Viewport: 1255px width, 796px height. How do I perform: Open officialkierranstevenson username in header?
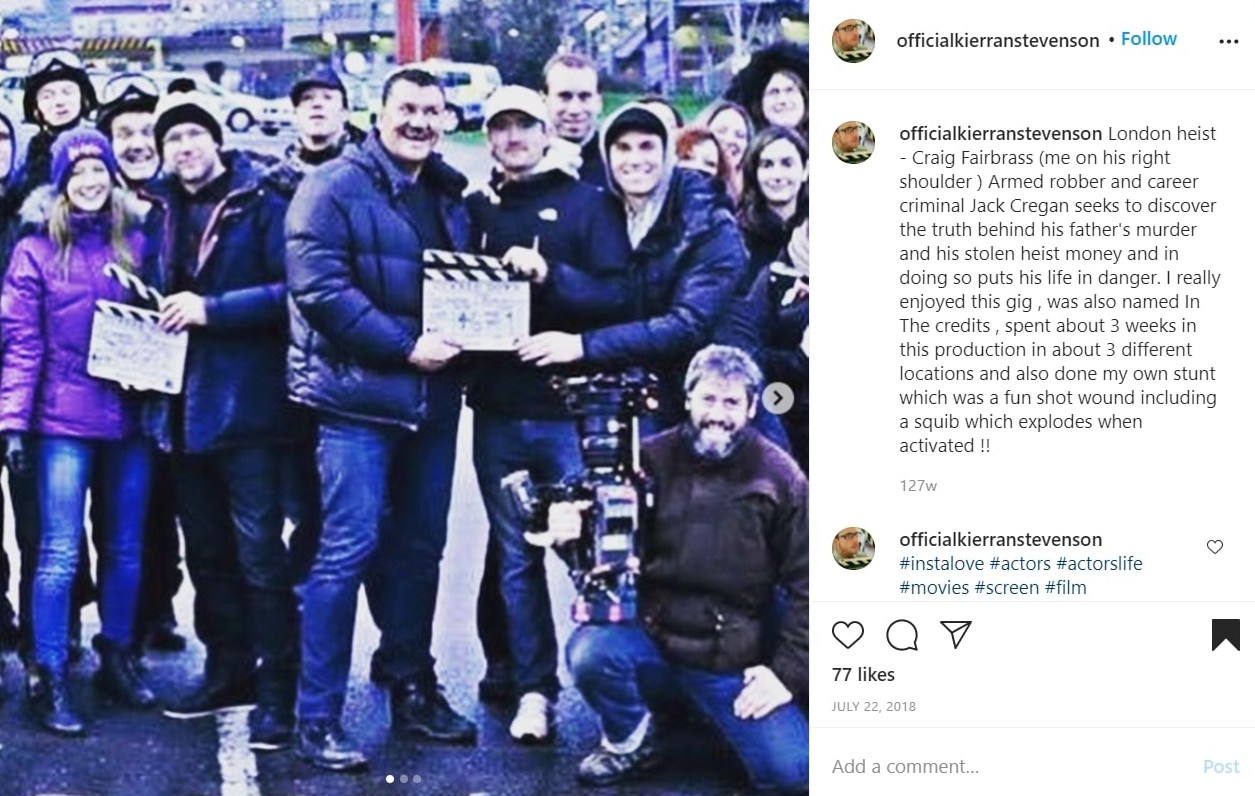[998, 41]
